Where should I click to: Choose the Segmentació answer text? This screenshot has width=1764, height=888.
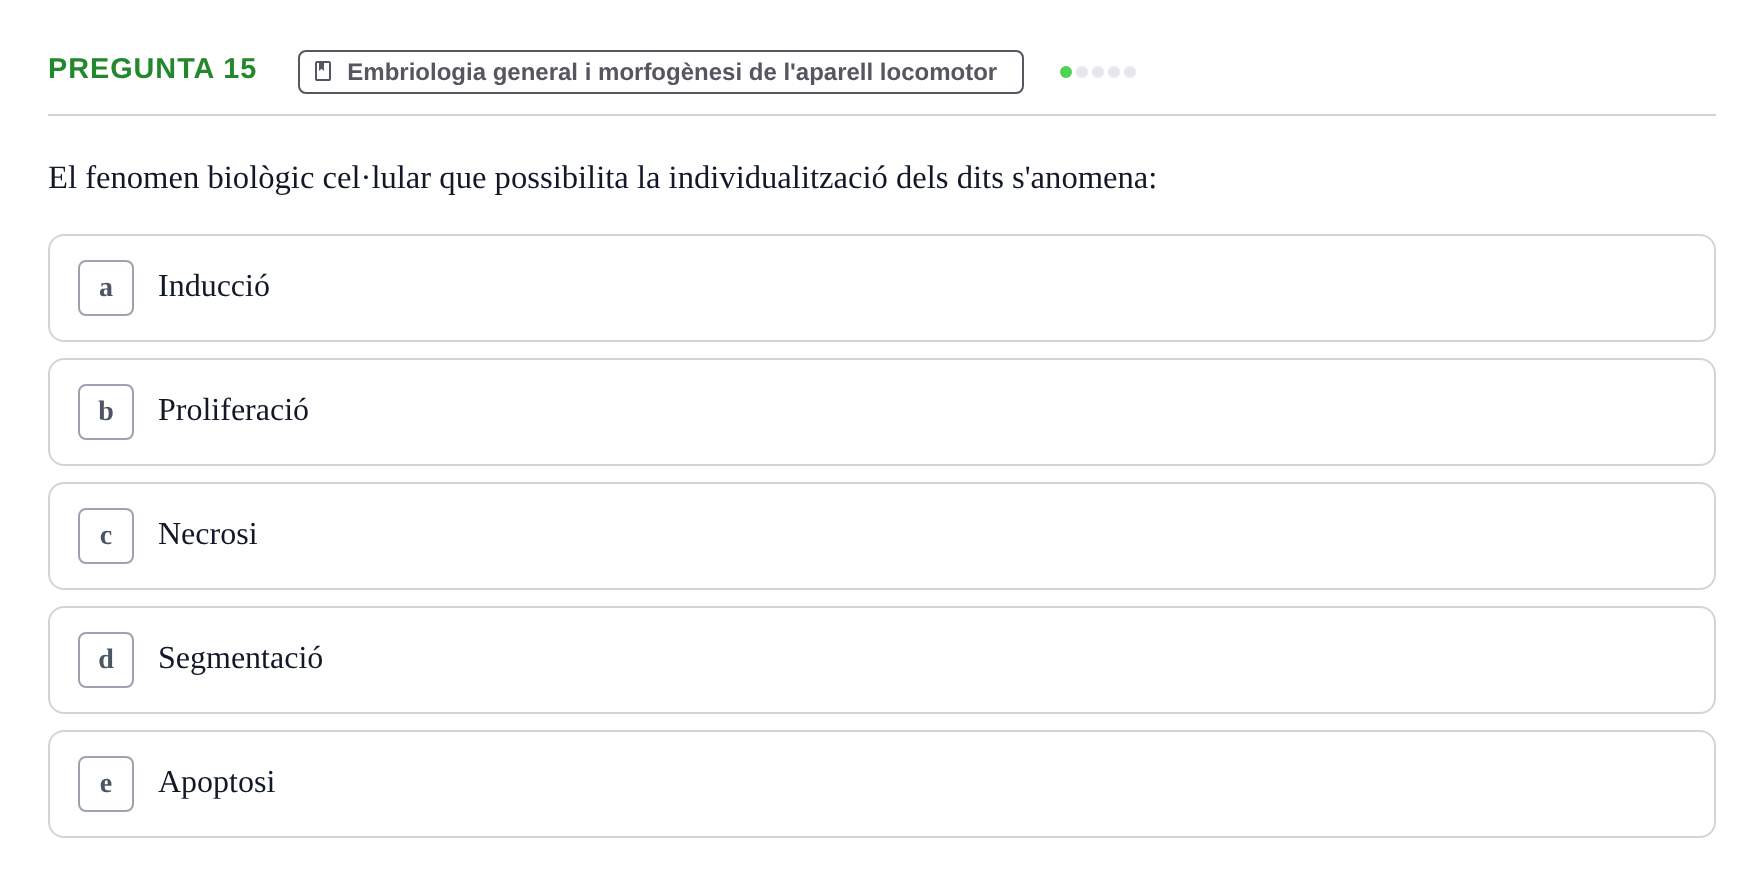pos(240,658)
